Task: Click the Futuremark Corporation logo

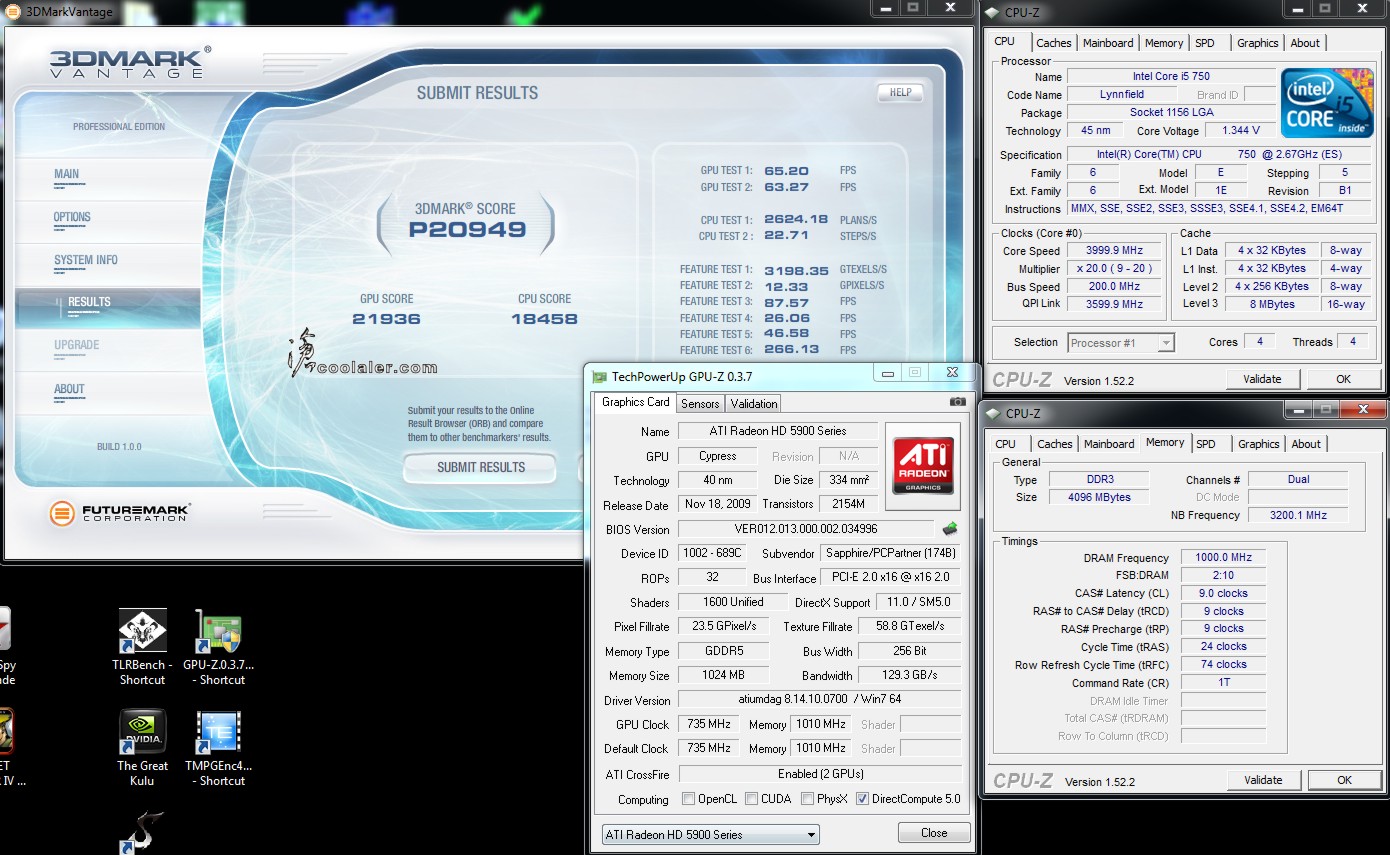Action: (121, 513)
